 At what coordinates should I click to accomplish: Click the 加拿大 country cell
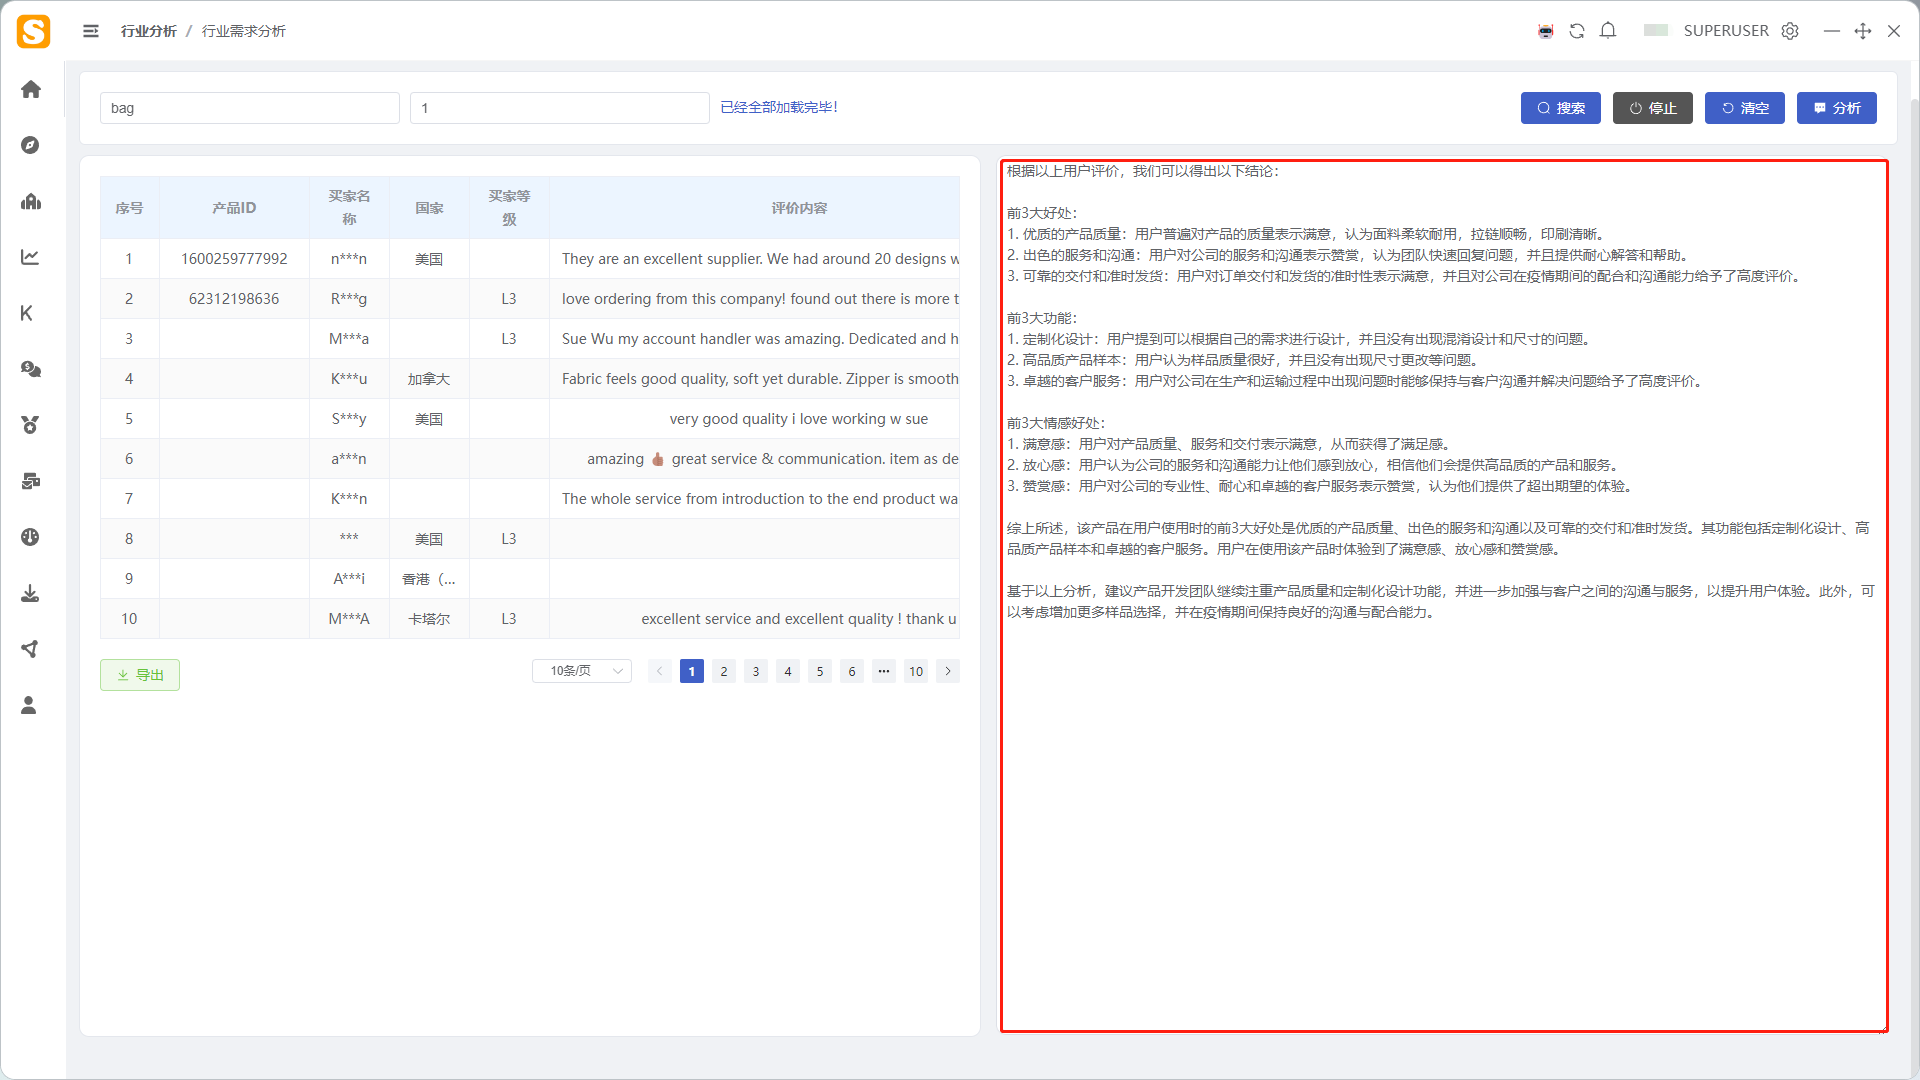click(x=429, y=379)
